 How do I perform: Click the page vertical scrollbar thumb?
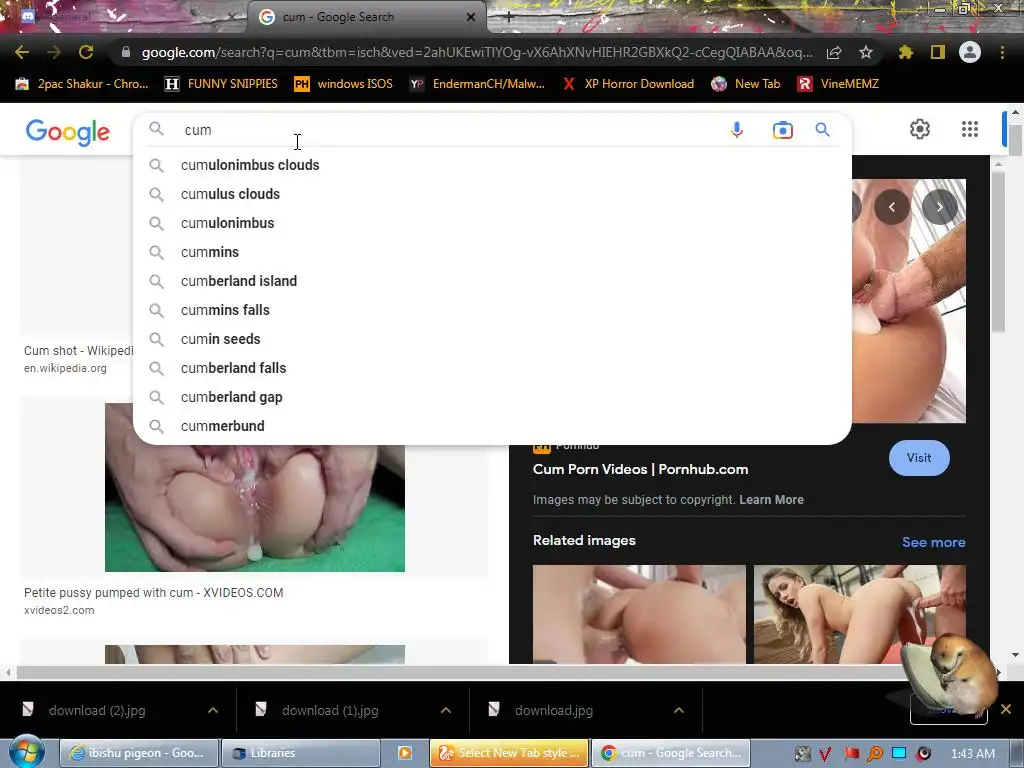point(1015,140)
